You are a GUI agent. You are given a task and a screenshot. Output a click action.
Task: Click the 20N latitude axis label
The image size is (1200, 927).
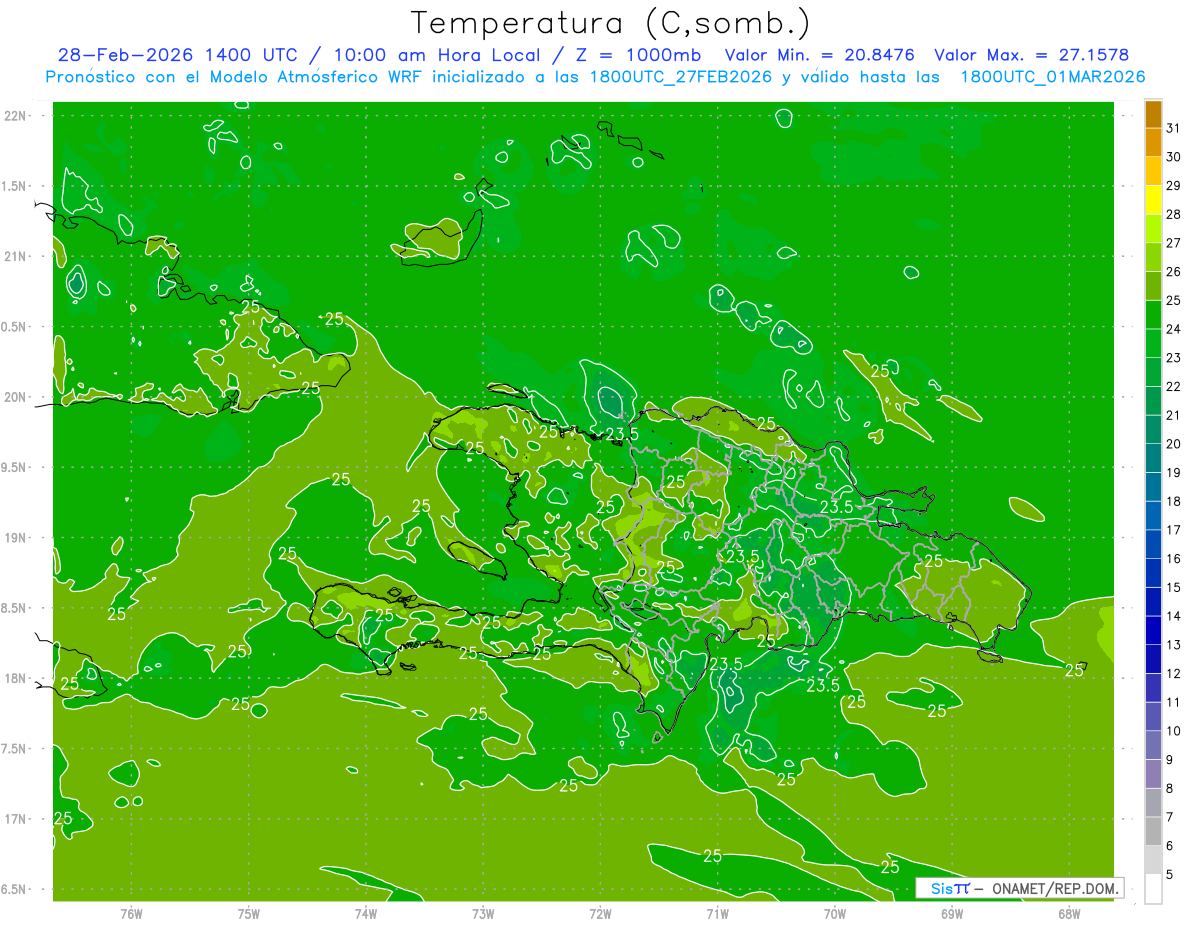click(15, 397)
